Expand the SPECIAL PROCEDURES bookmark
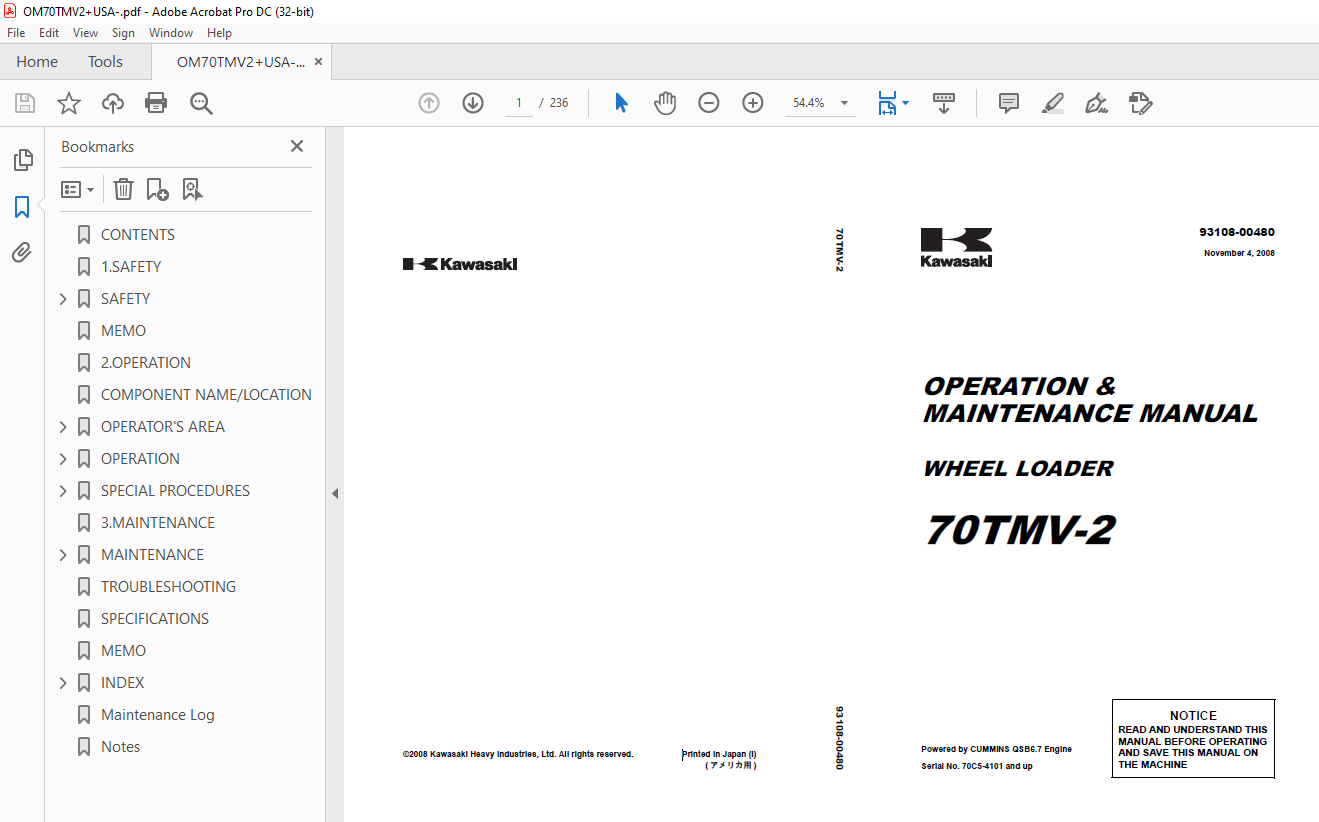Viewport: 1319px width, 822px height. pos(63,491)
